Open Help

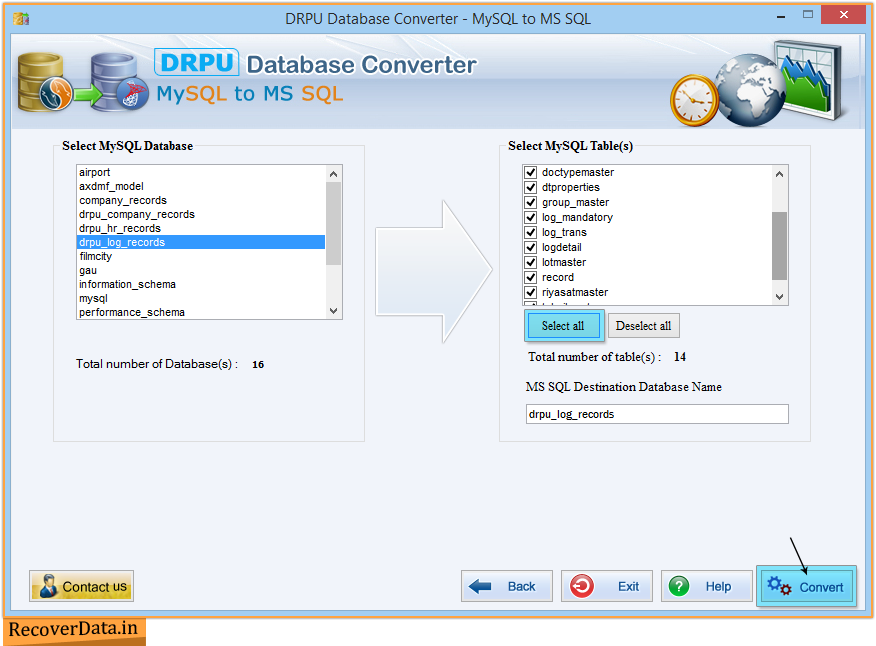tap(706, 586)
